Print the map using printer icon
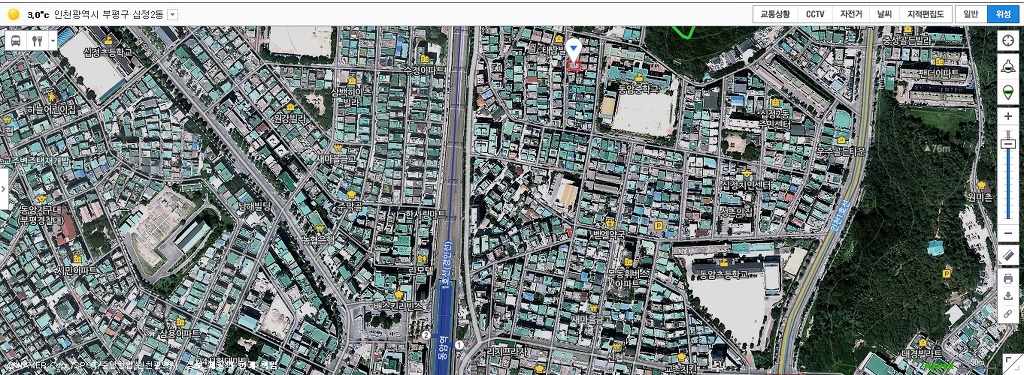 [x=1008, y=278]
